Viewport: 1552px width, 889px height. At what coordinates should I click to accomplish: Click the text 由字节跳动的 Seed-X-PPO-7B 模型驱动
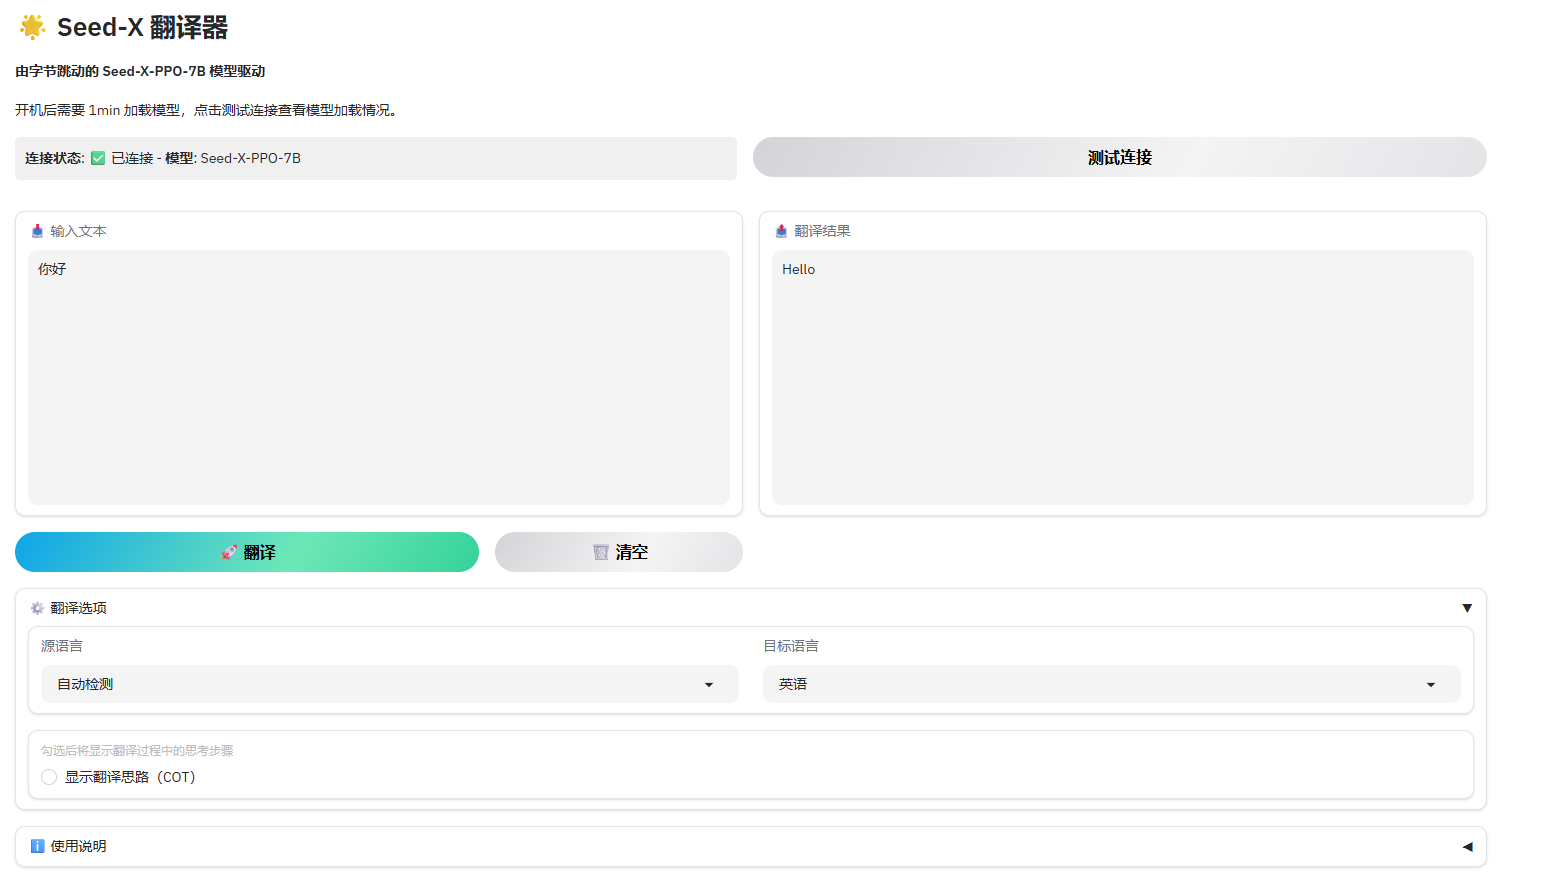[140, 71]
